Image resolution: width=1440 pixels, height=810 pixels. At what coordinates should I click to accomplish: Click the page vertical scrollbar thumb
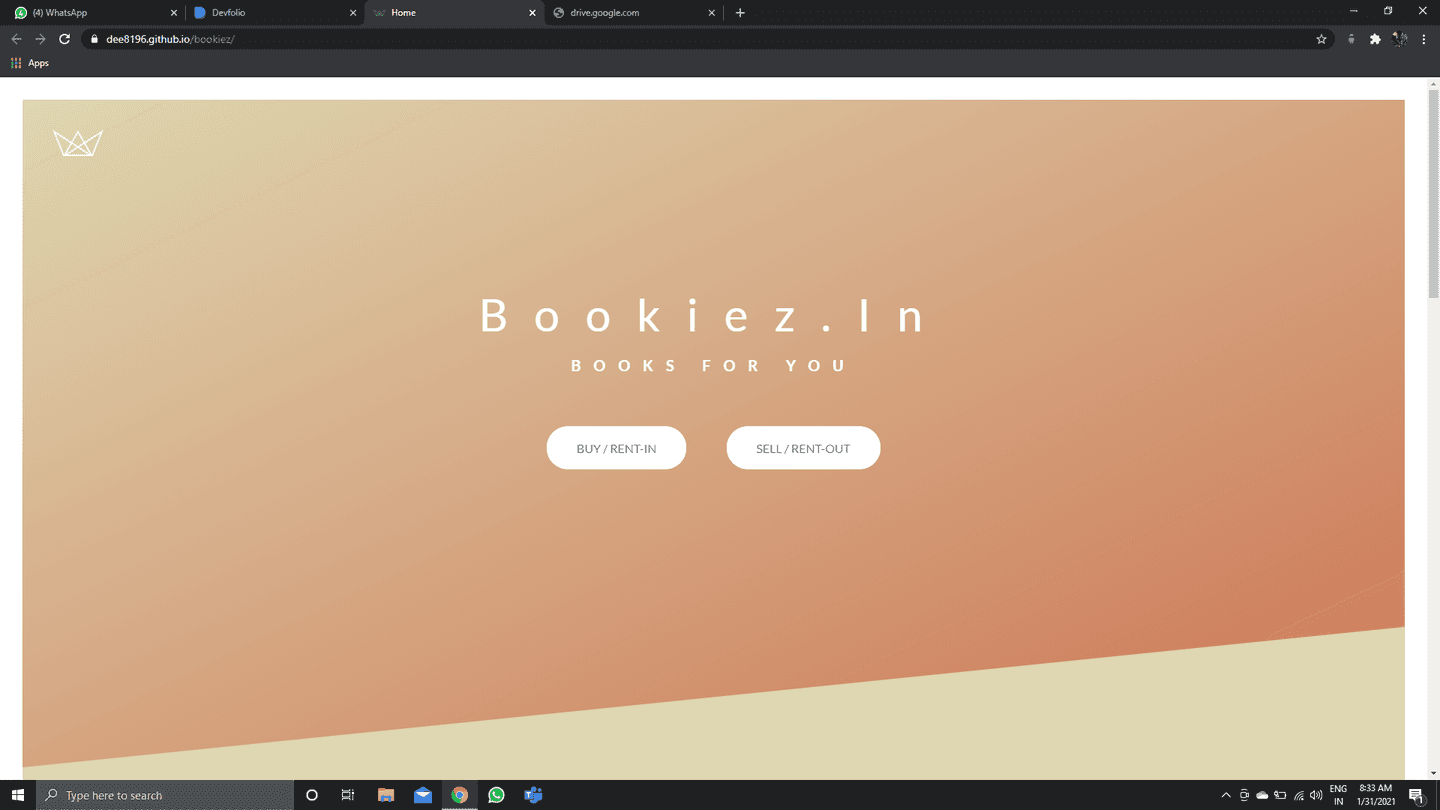click(1433, 194)
